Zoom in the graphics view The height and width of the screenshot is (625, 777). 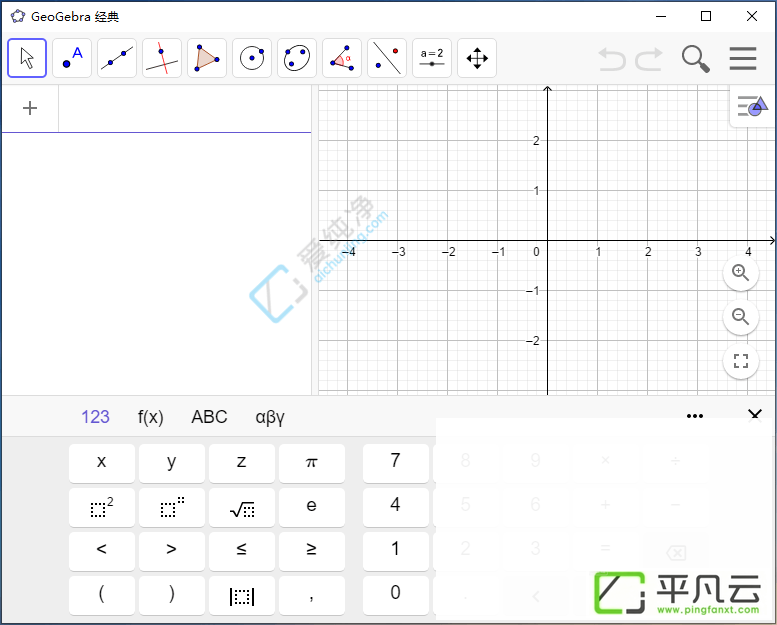click(x=741, y=273)
